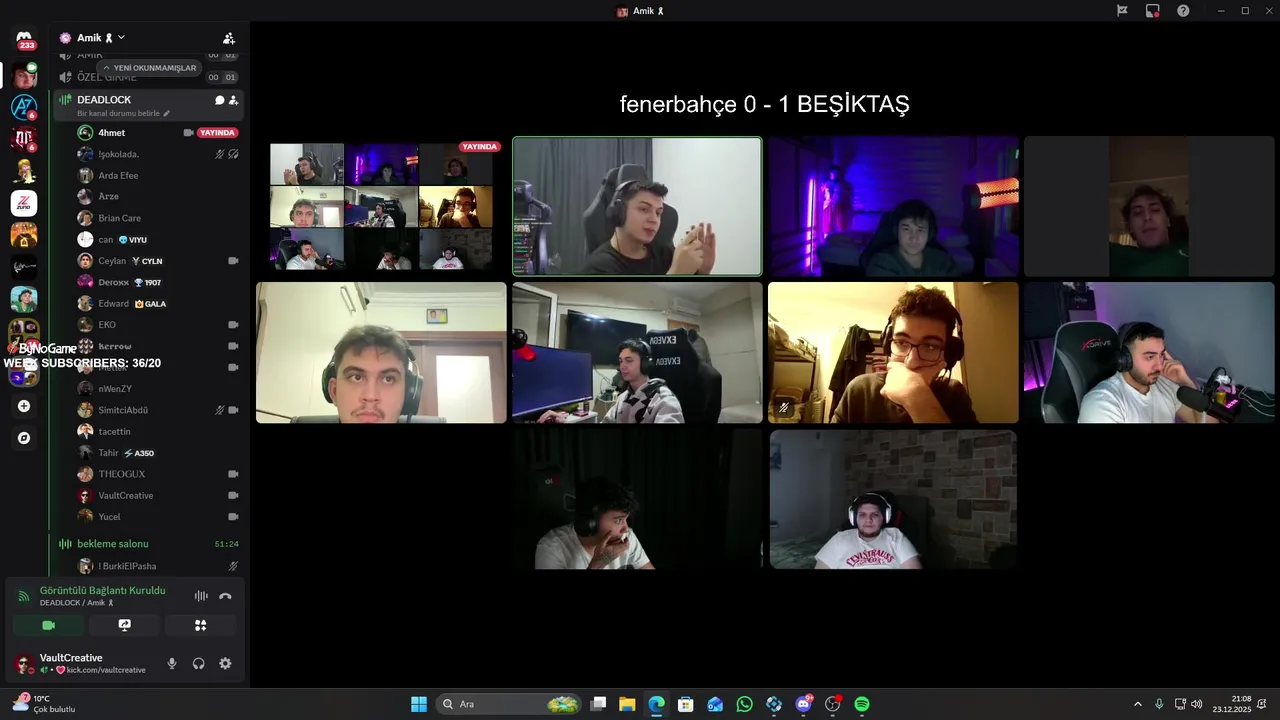Invite people to Amik server icon
Image resolution: width=1280 pixels, height=720 pixels.
229,38
